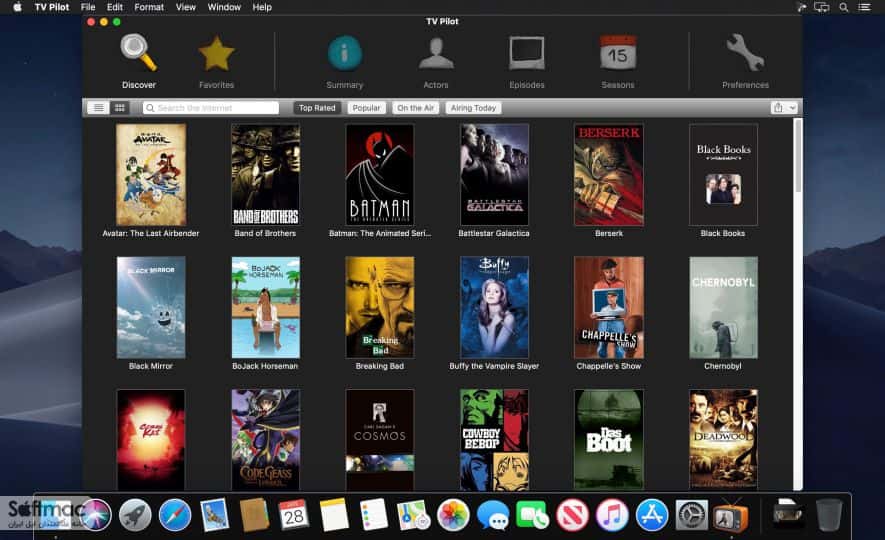Screen dimensions: 885x540
Task: Select the Chappelle's Show poster
Action: tap(608, 308)
